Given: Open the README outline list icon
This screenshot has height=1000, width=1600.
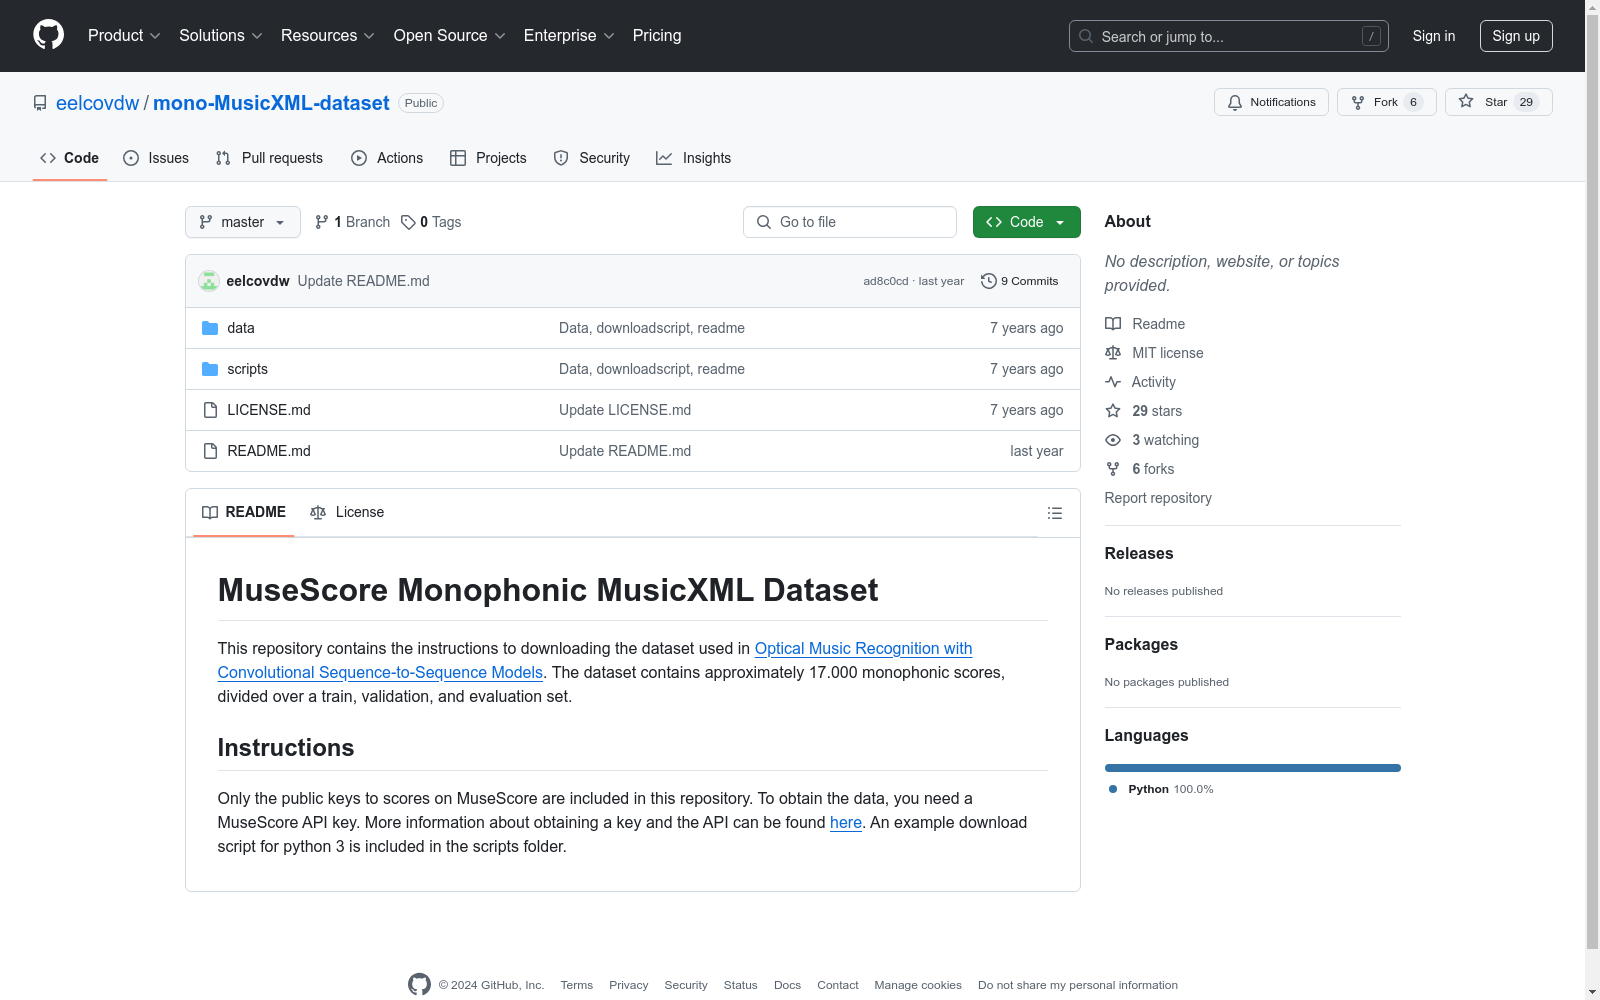Looking at the screenshot, I should pyautogui.click(x=1055, y=513).
